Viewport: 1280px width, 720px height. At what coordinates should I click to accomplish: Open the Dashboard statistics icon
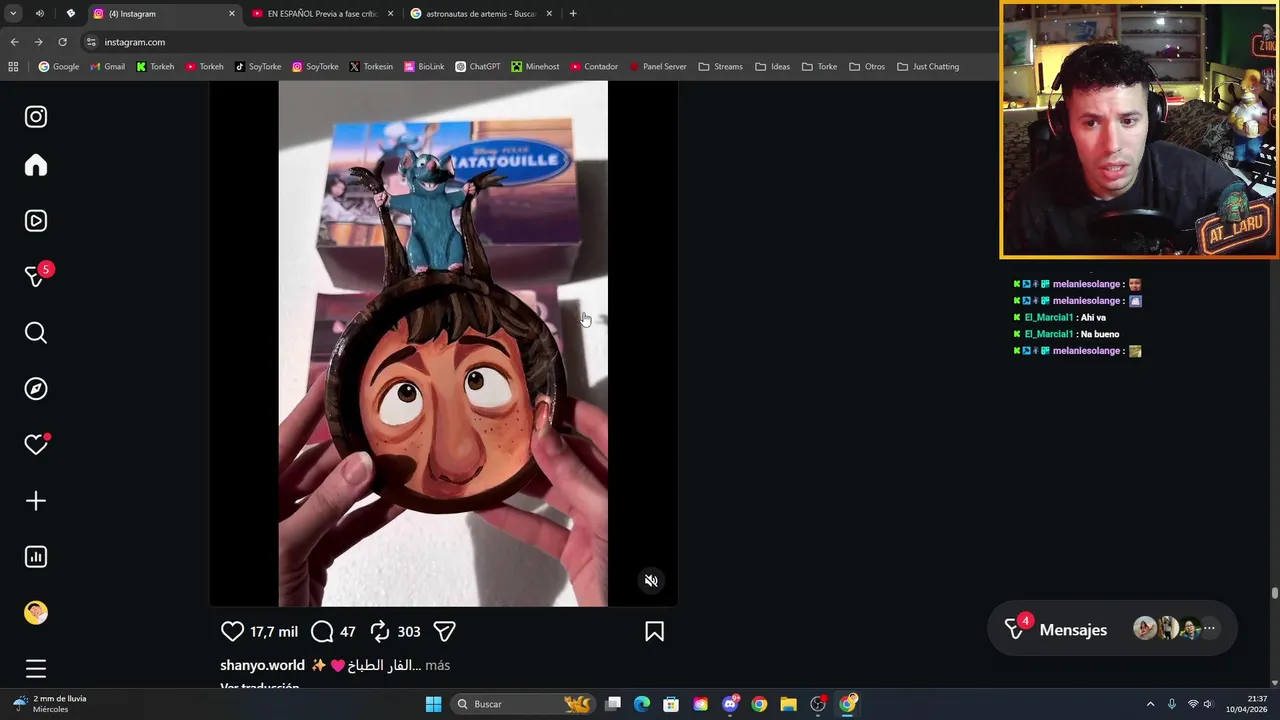tap(36, 557)
